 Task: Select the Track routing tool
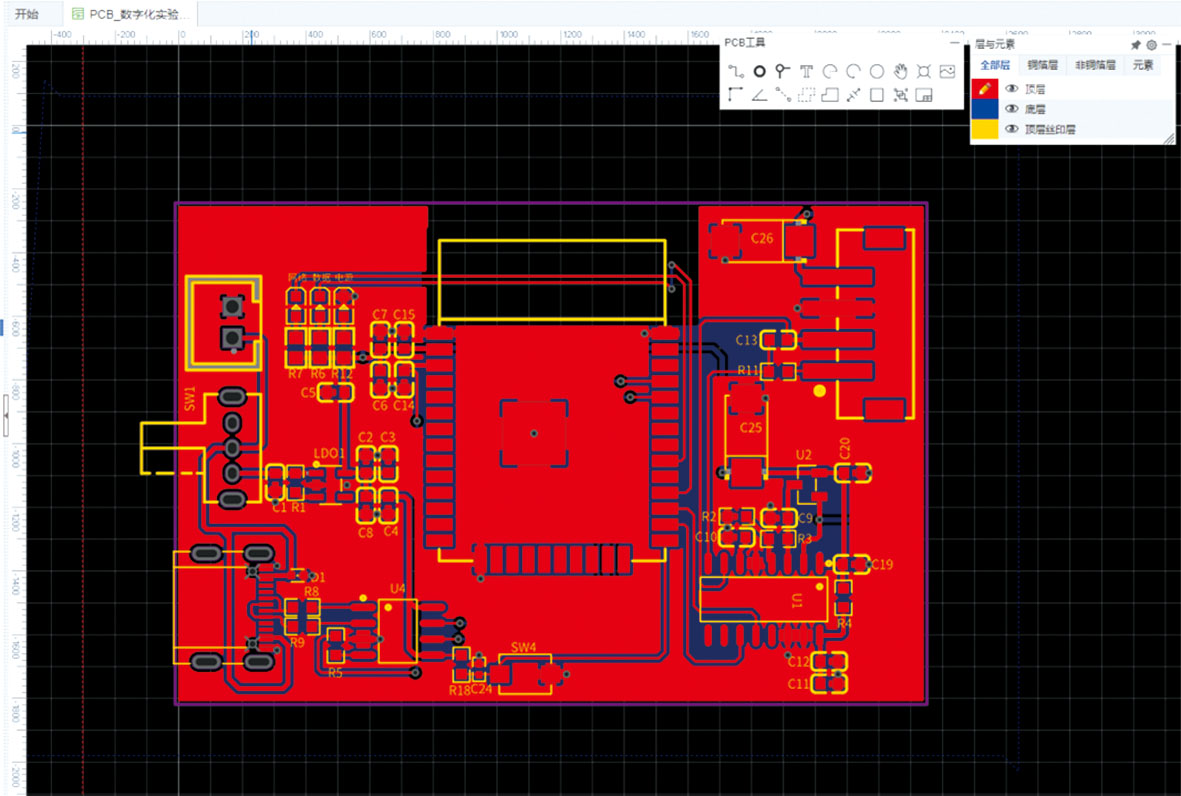tap(736, 71)
